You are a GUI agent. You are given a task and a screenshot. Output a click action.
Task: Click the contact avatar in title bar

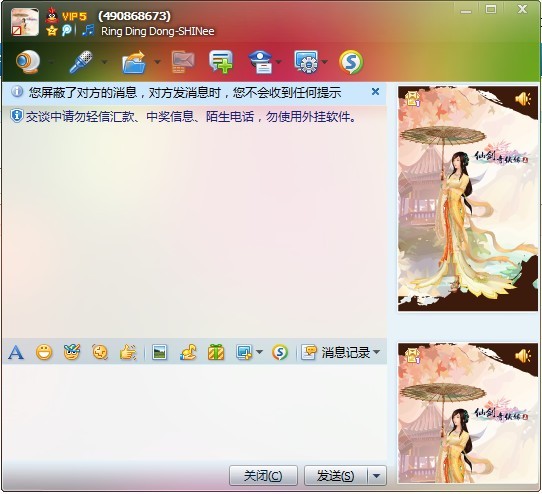(25, 22)
